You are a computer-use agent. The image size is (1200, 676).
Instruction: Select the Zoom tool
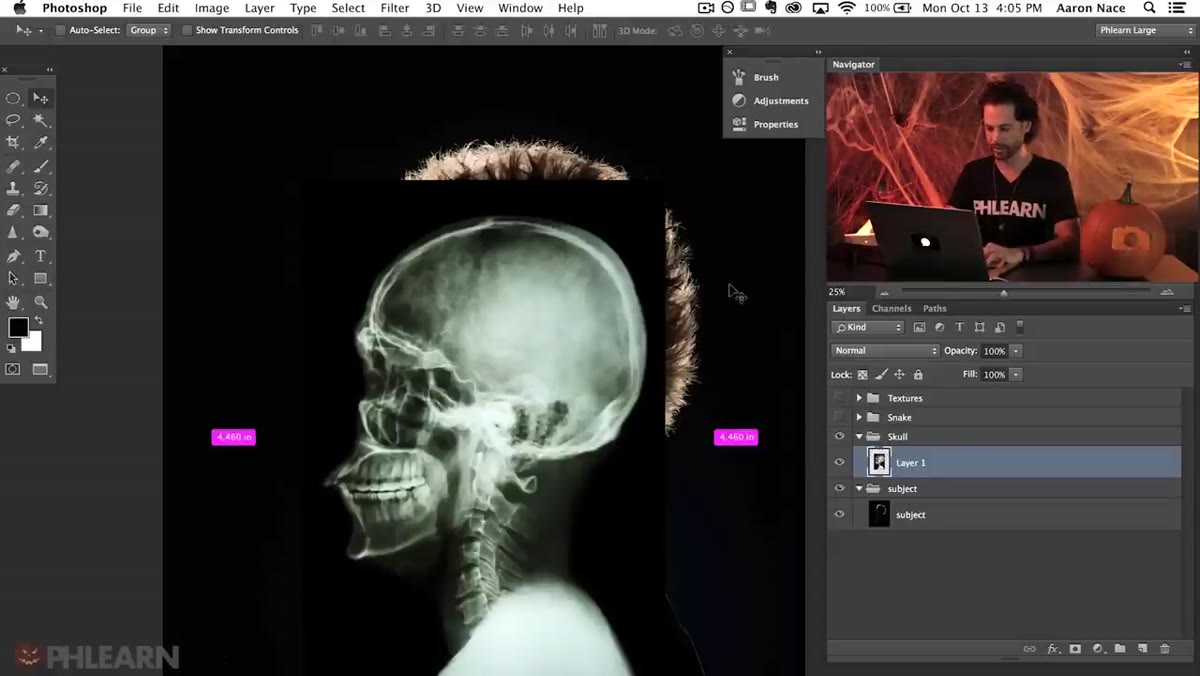click(41, 301)
